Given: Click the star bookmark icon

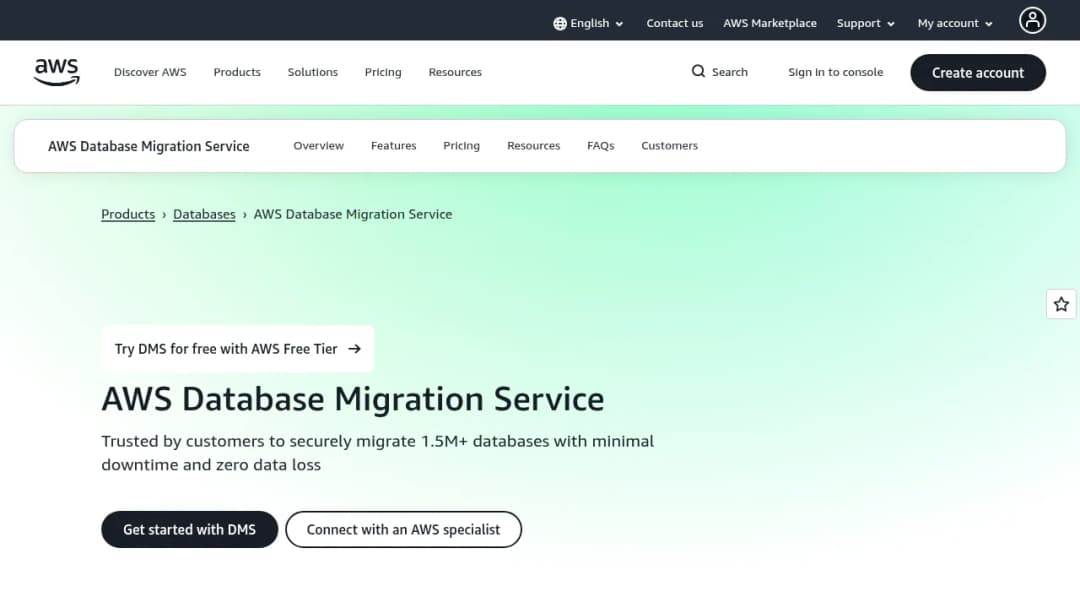Looking at the screenshot, I should [x=1061, y=304].
